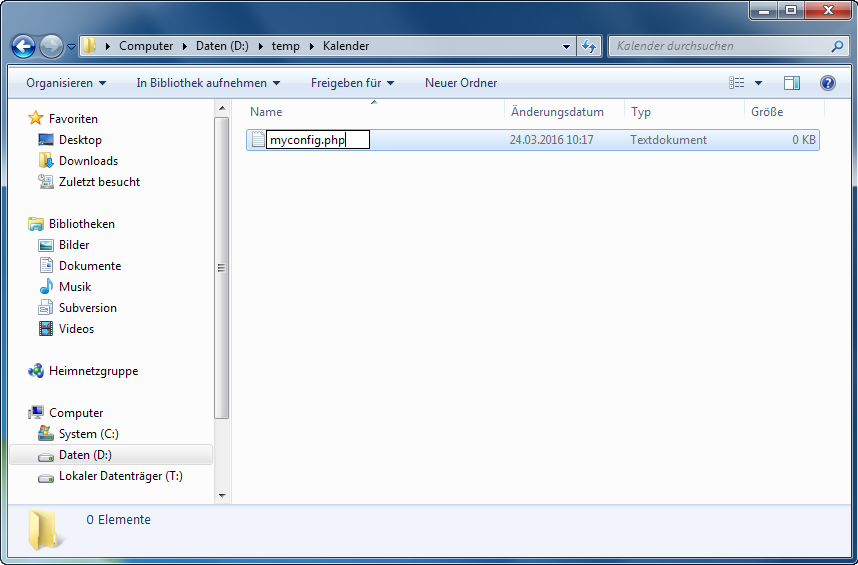Open System (C:) drive
This screenshot has height=565, width=858.
[89, 434]
